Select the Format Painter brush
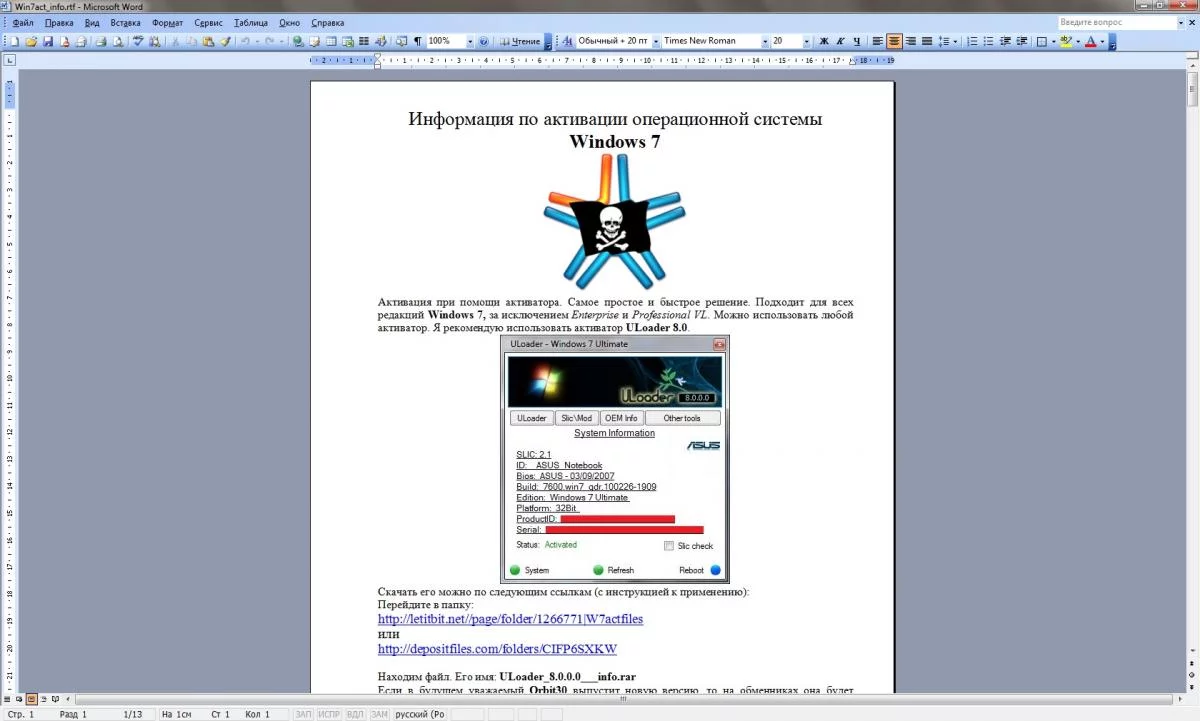The height and width of the screenshot is (721, 1200). 225,41
